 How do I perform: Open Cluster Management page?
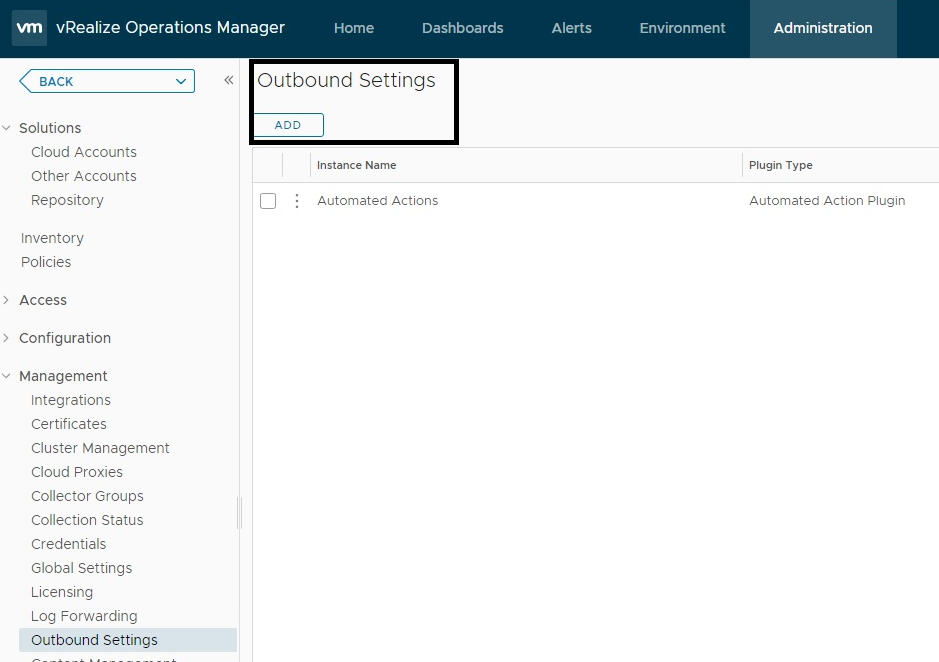pos(100,448)
